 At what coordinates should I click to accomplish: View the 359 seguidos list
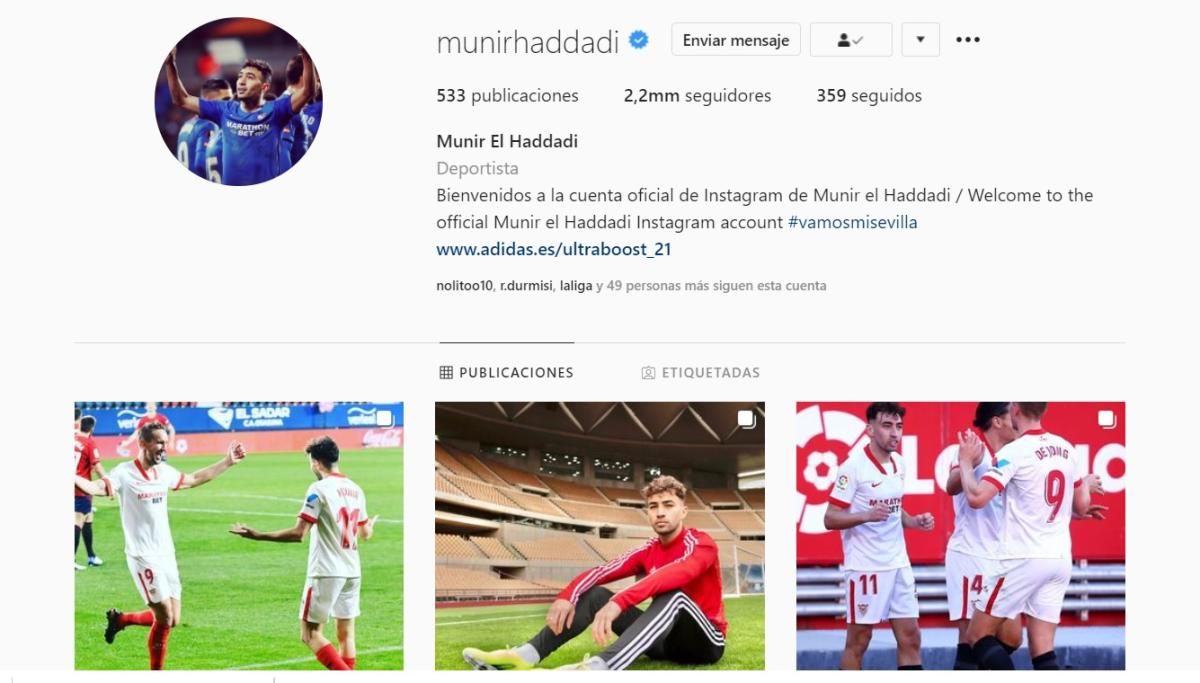pos(869,96)
